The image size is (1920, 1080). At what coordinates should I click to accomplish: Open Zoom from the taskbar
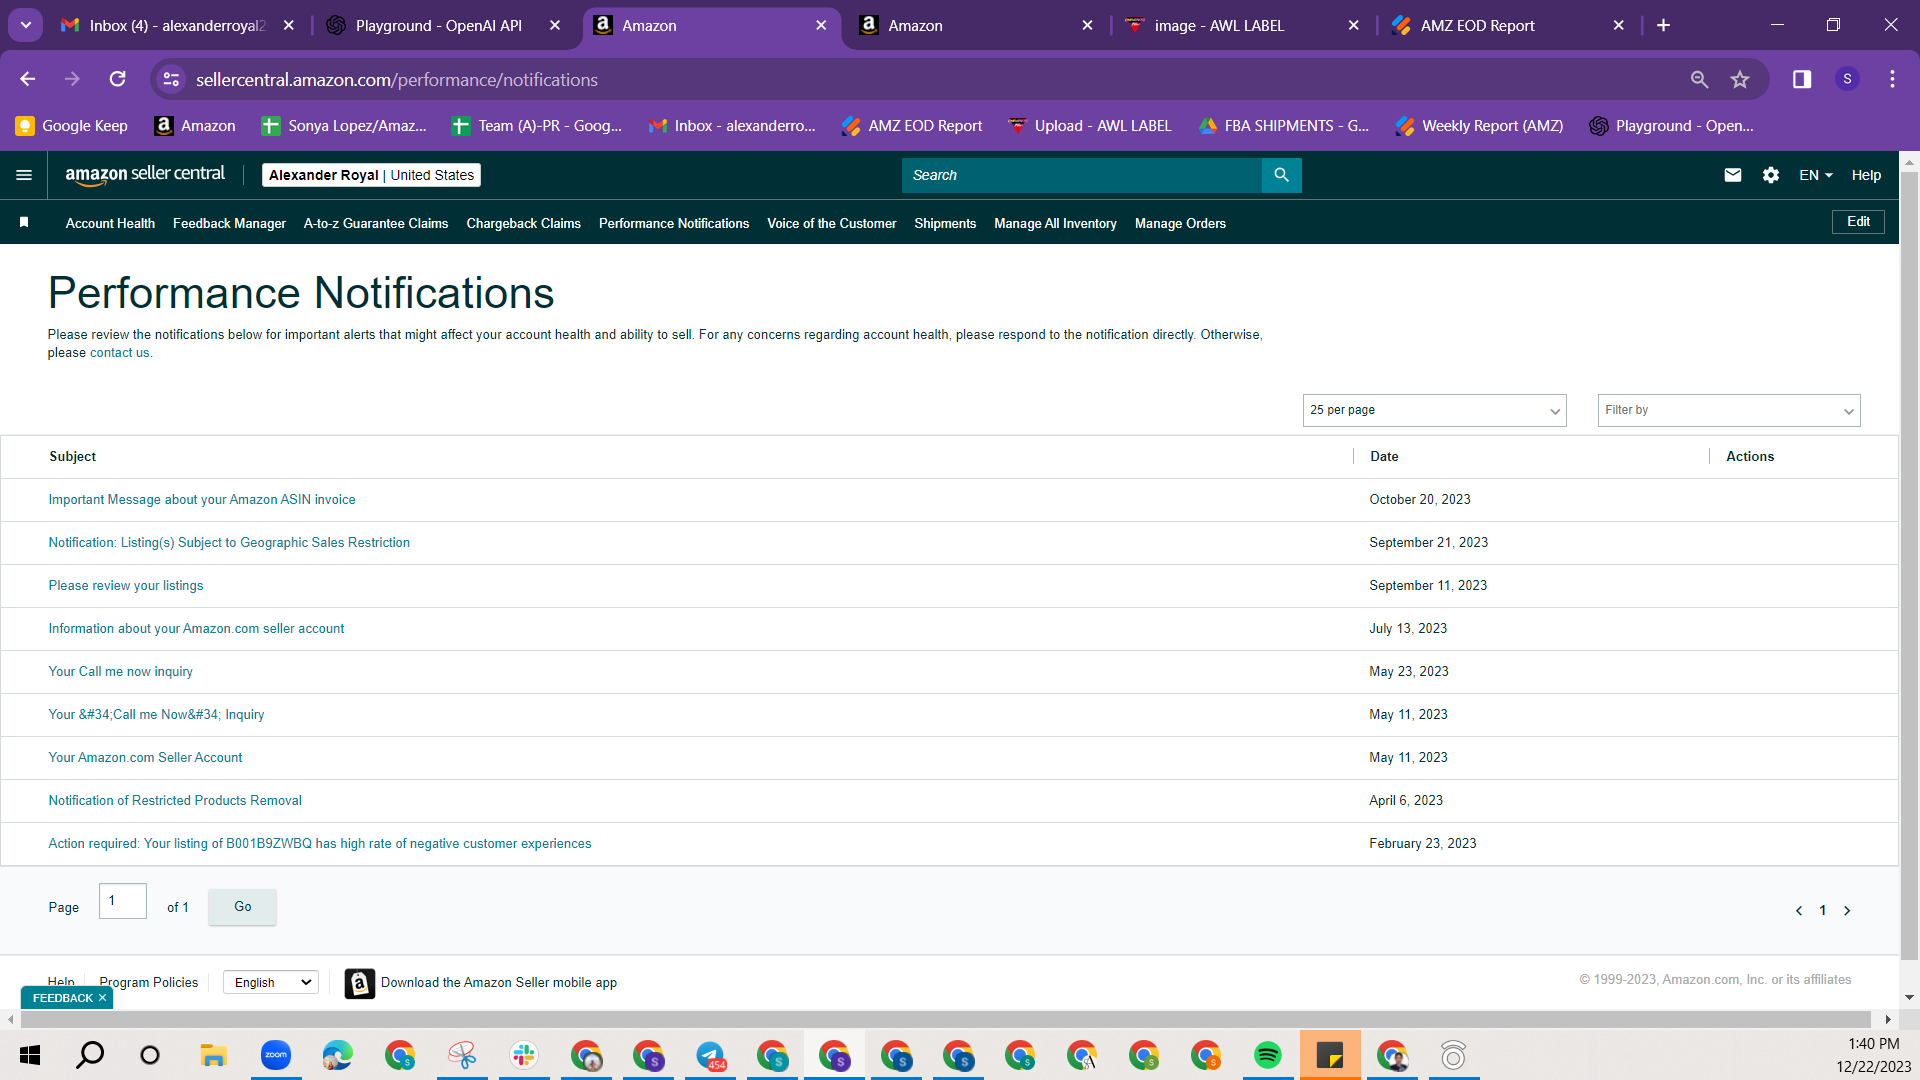[x=275, y=1055]
